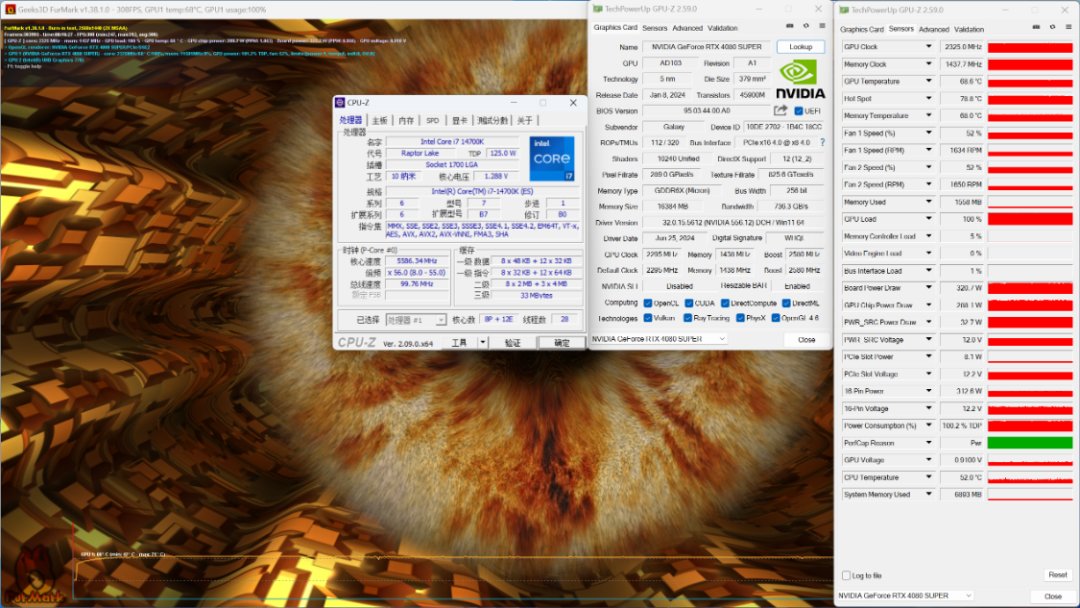Toggle the PhysX checkbox
The image size is (1080, 608).
[x=740, y=318]
